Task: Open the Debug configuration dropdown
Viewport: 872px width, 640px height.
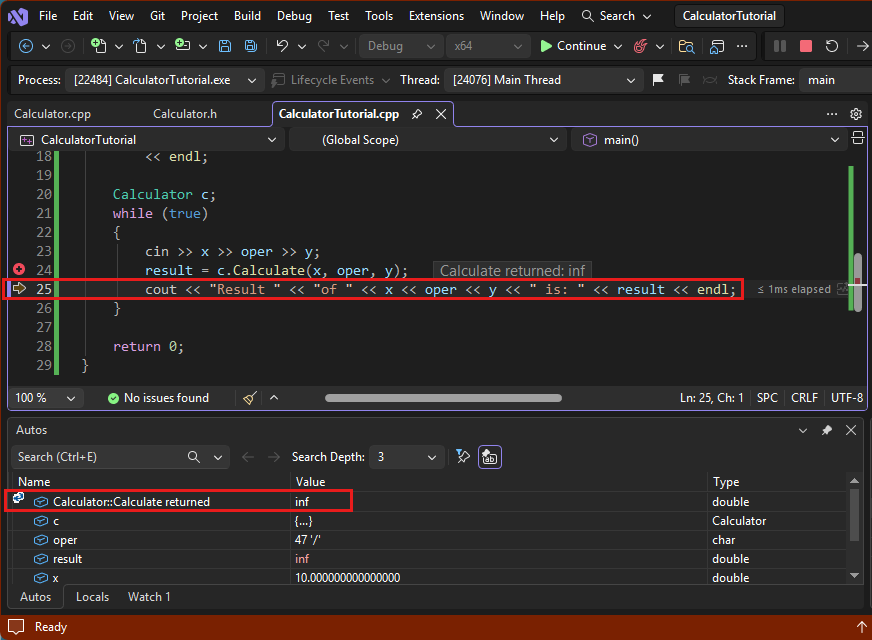Action: point(401,46)
